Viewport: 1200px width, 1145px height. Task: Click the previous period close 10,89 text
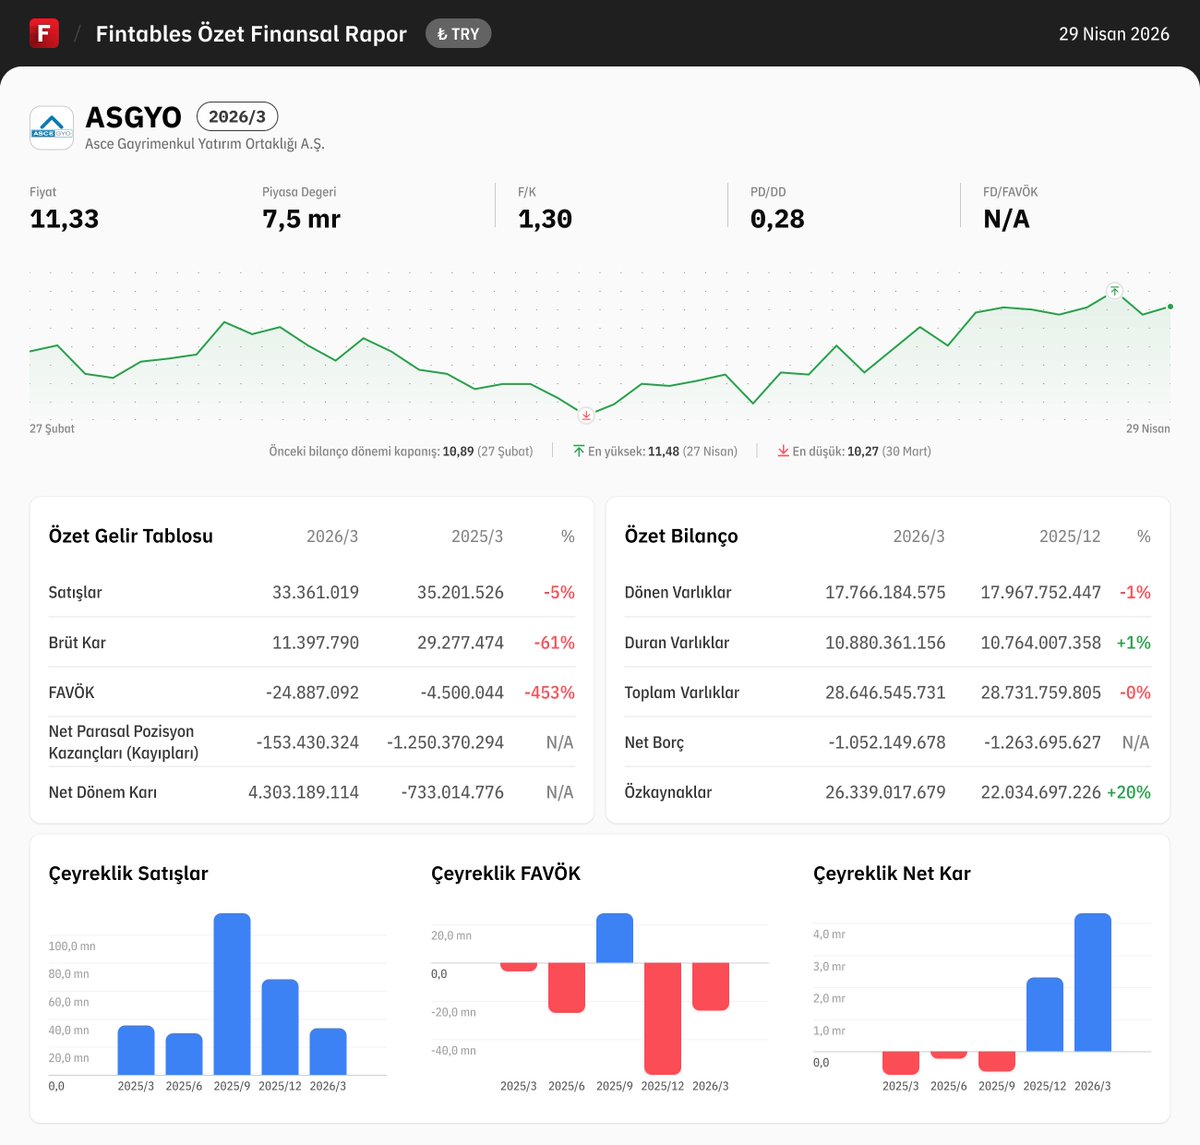[x=401, y=451]
